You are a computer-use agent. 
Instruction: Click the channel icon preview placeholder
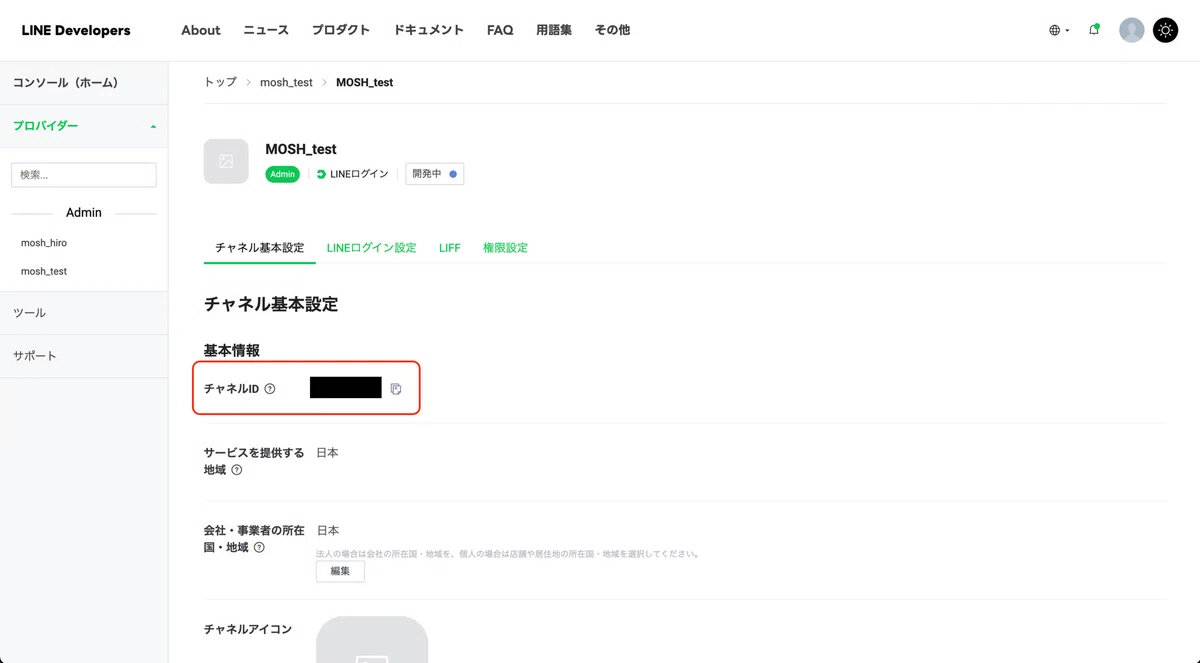372,640
